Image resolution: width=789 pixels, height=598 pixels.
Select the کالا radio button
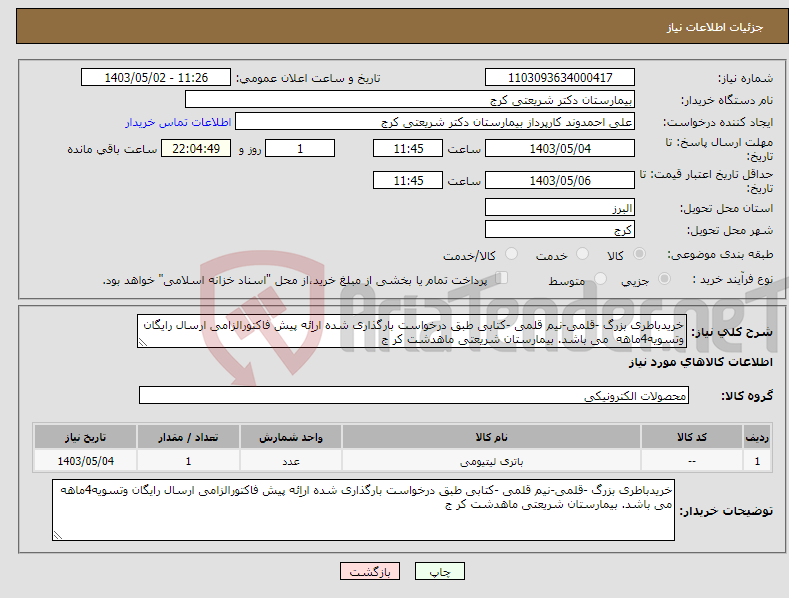(x=639, y=254)
